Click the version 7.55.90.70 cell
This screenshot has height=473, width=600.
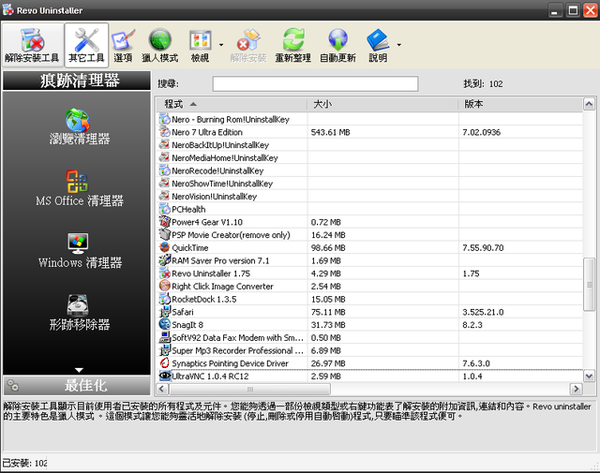(x=483, y=248)
